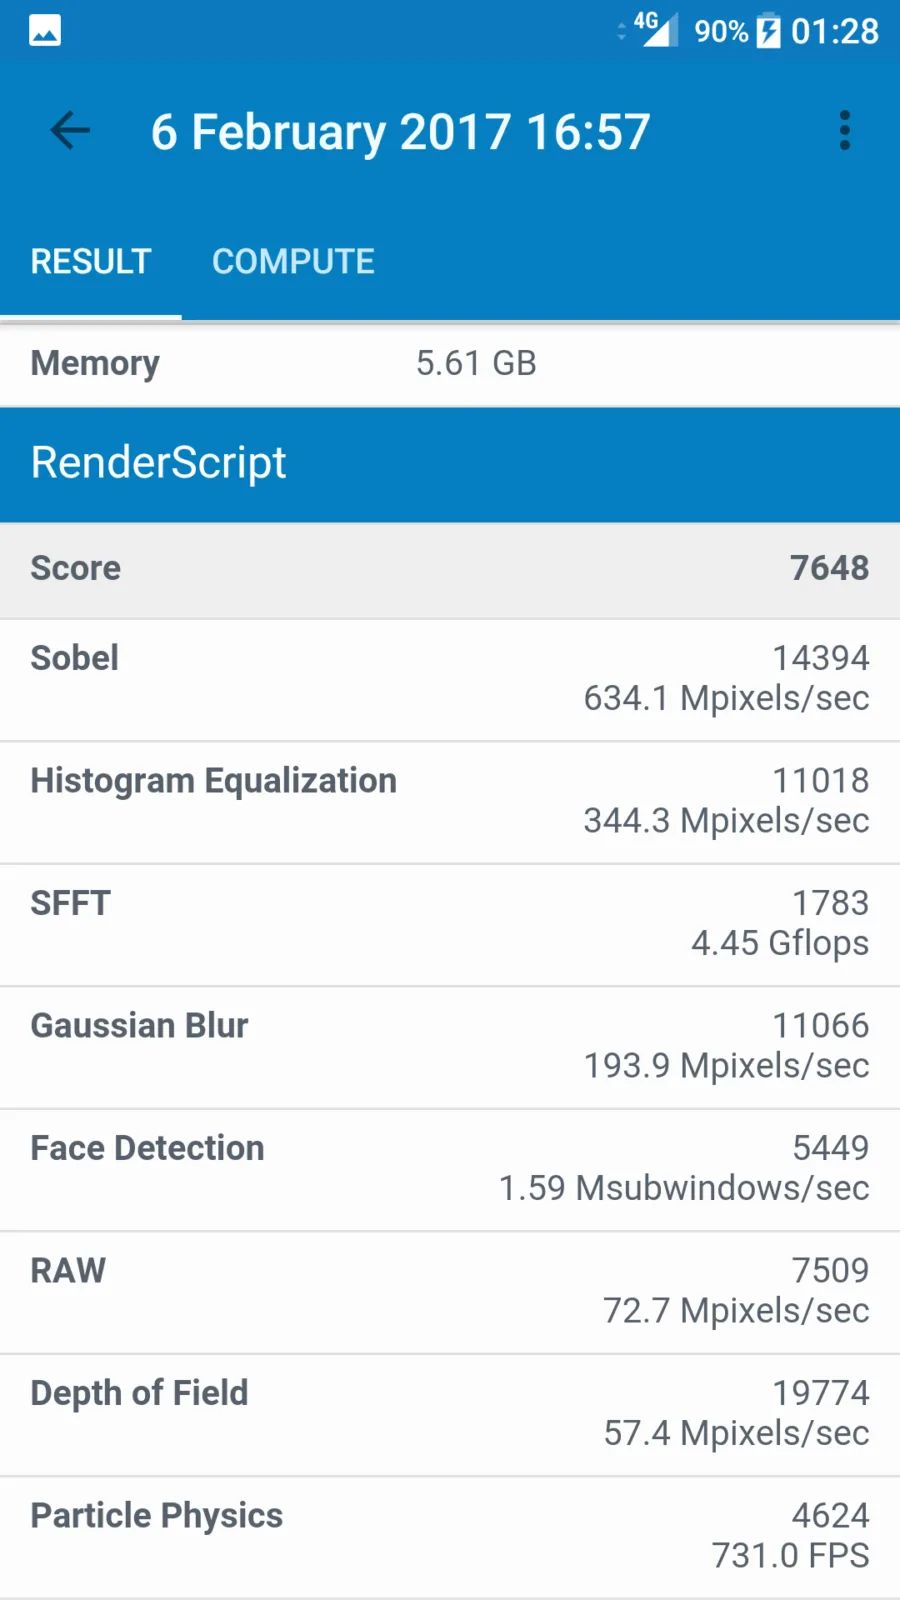
Task: Select the RAW benchmark row
Action: tap(450, 1292)
